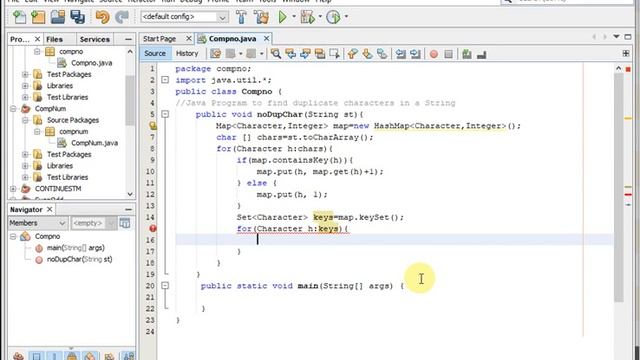Click the Save All toolbar icon
This screenshot has width=640, height=360.
(77, 17)
